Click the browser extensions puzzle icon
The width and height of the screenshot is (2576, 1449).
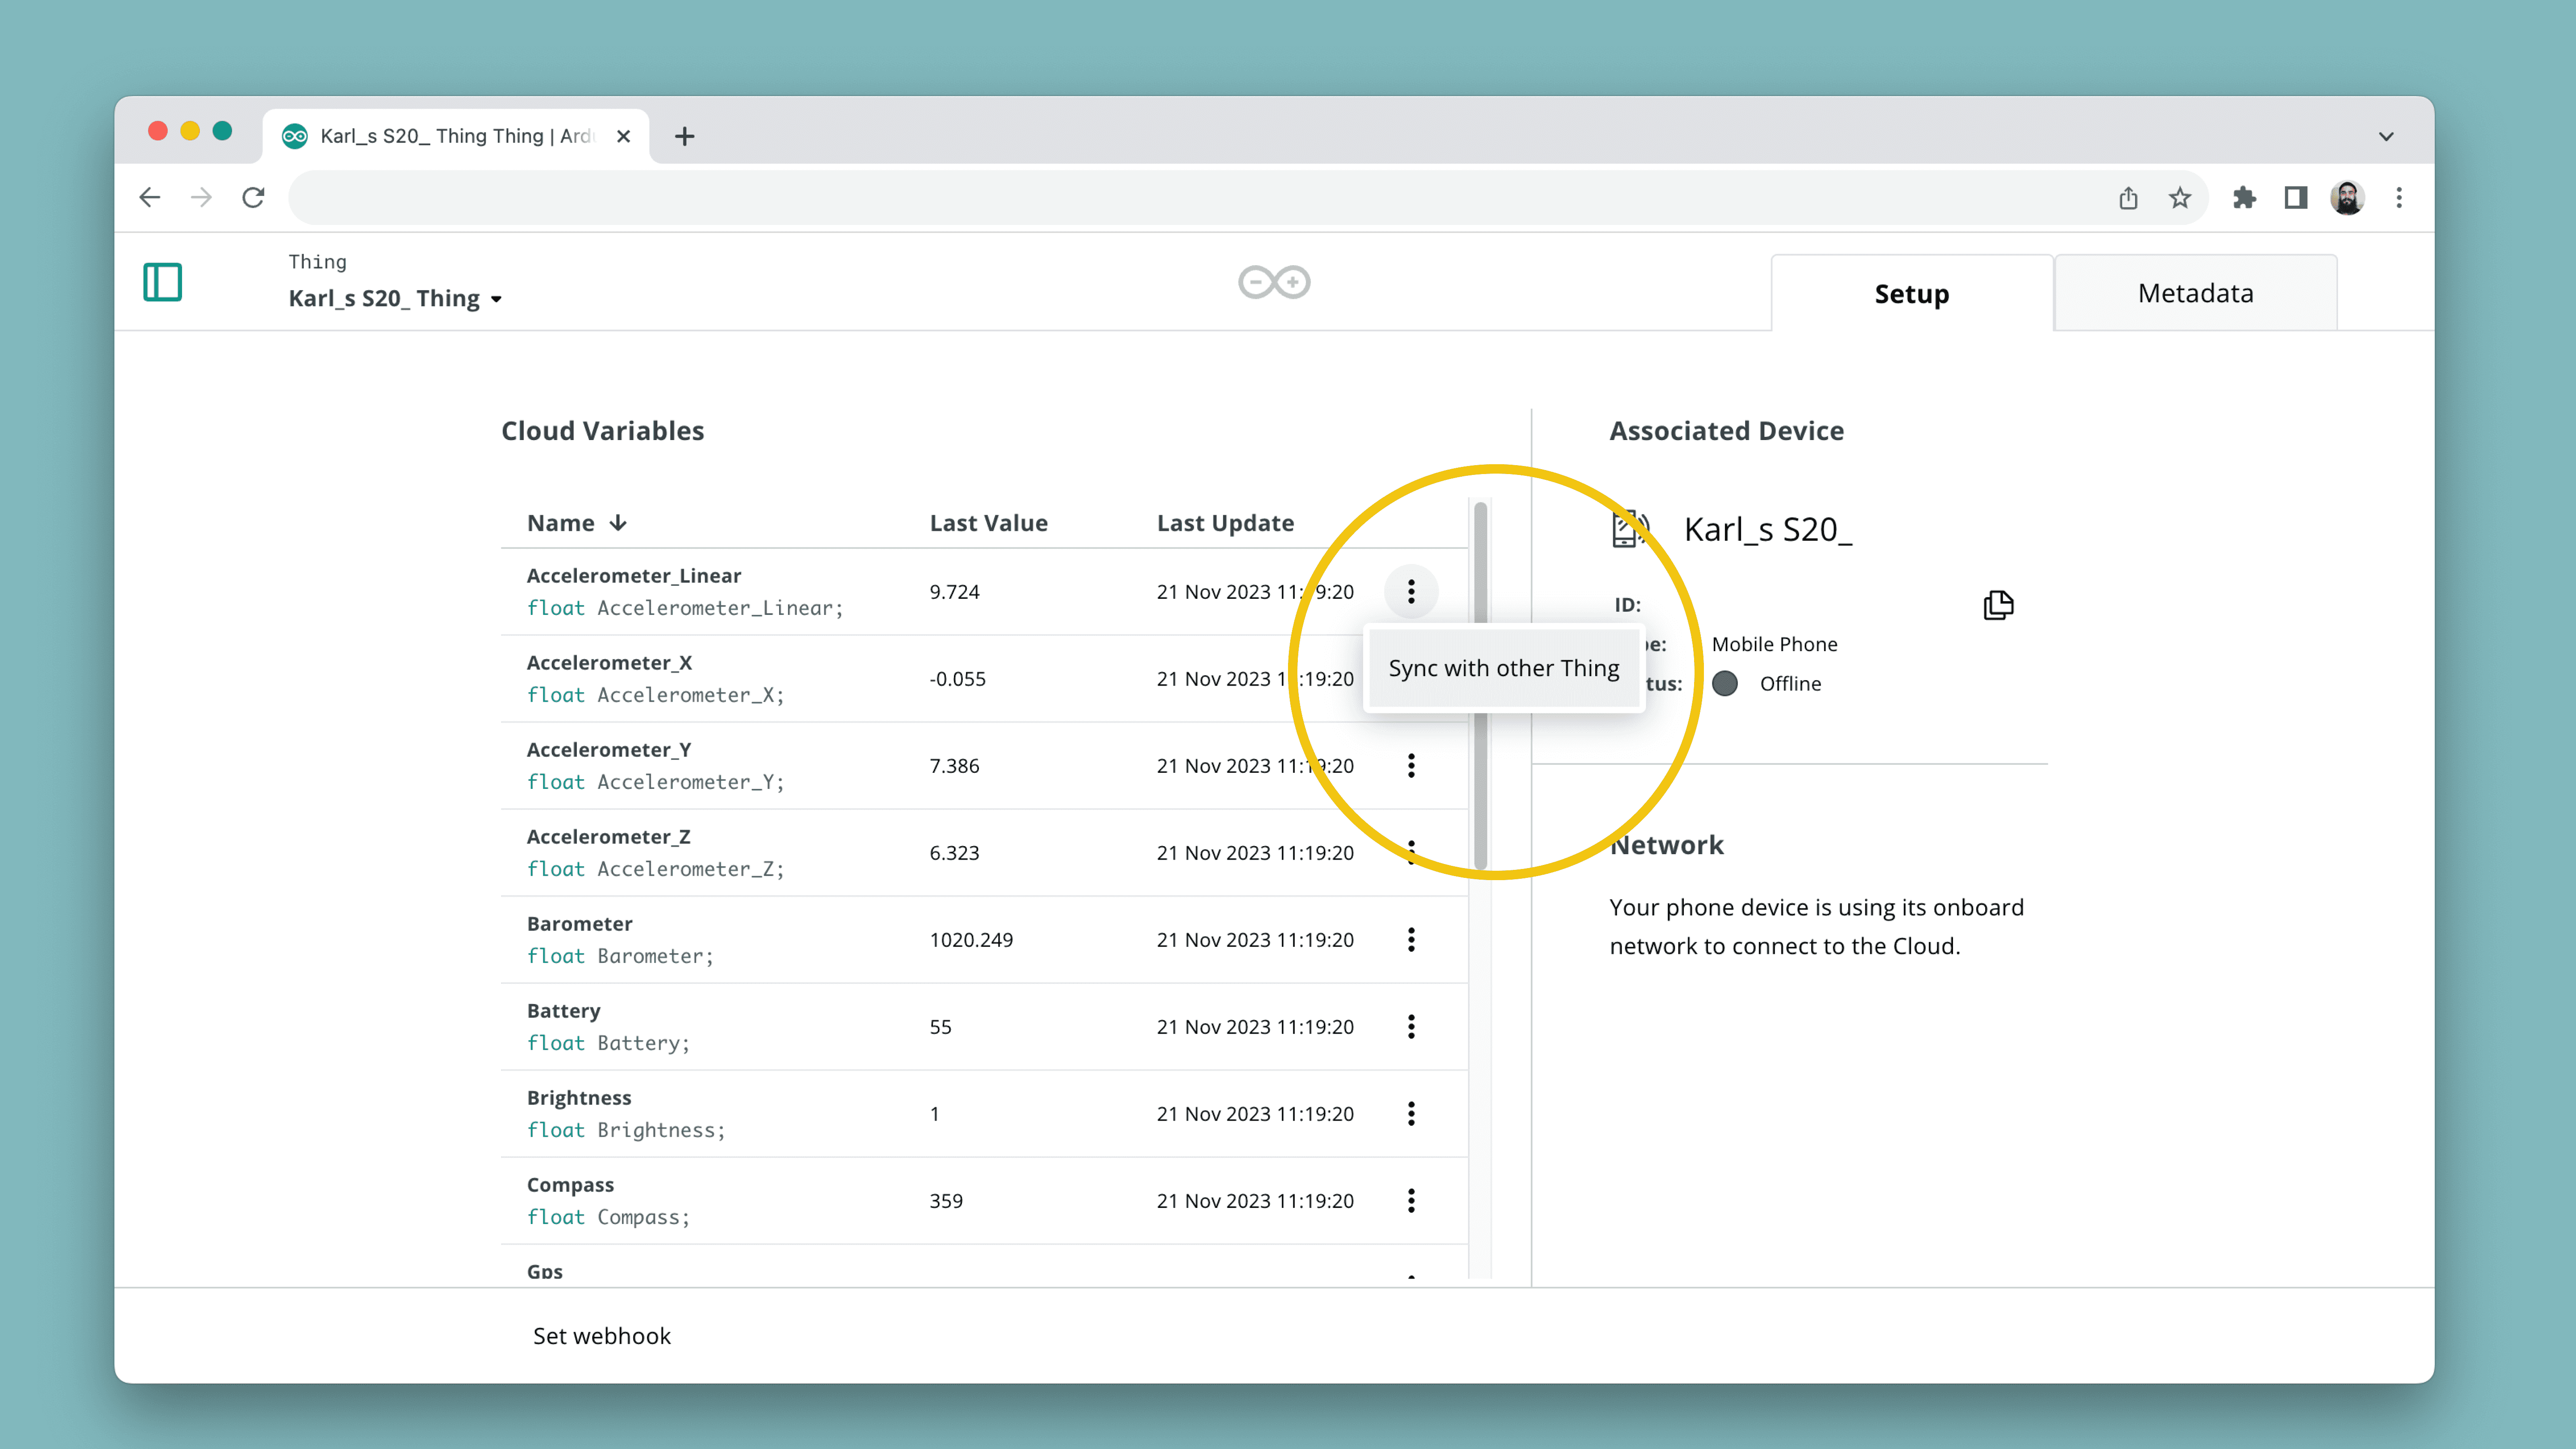[2244, 197]
